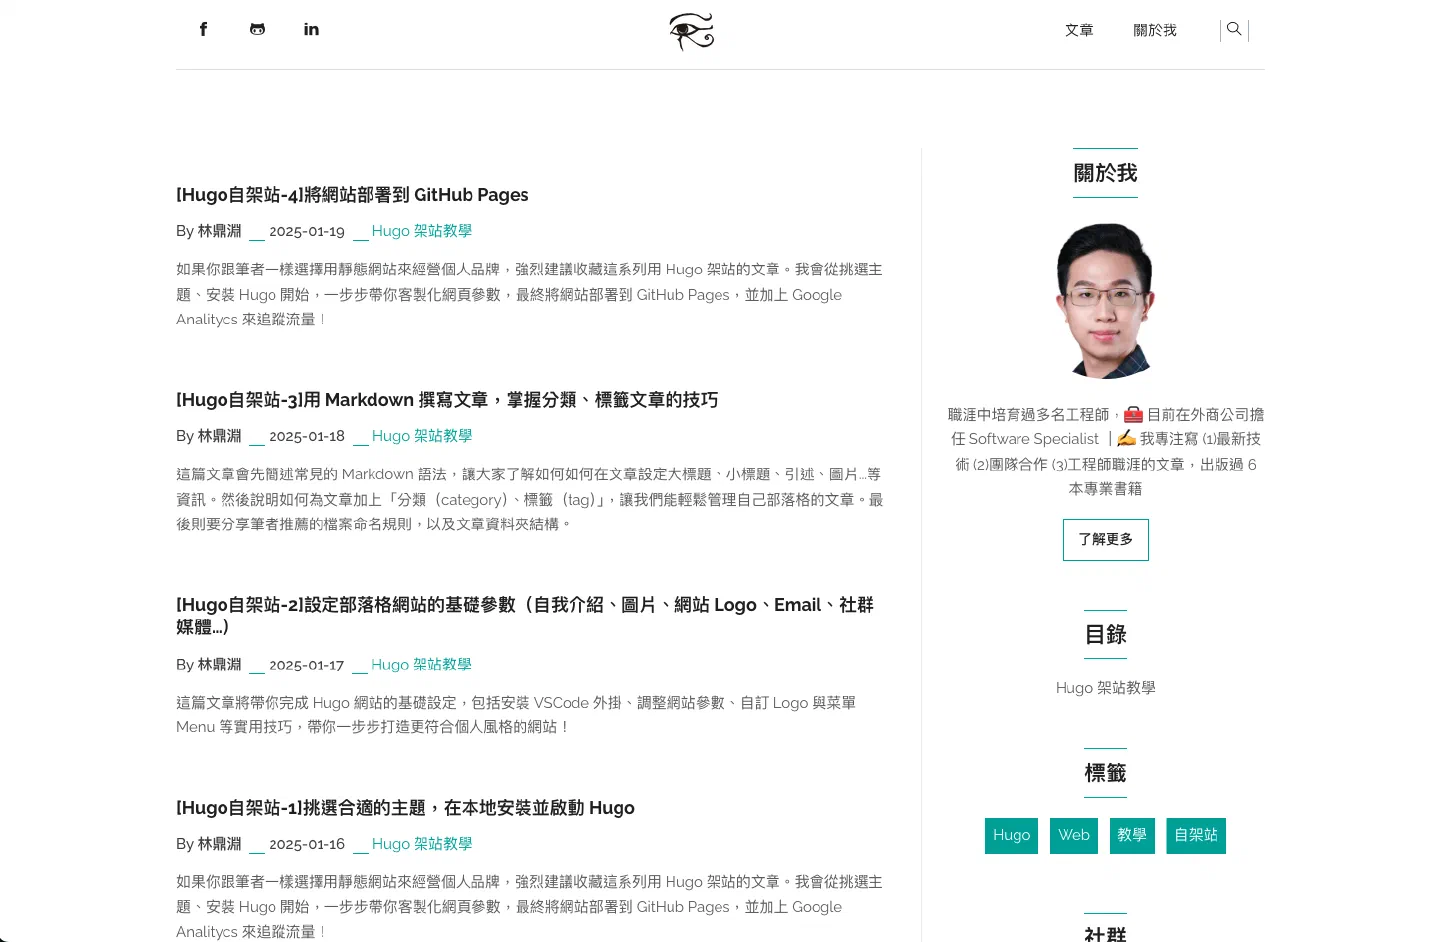
Task: Click the 標籤 sidebar heading
Action: click(1106, 773)
